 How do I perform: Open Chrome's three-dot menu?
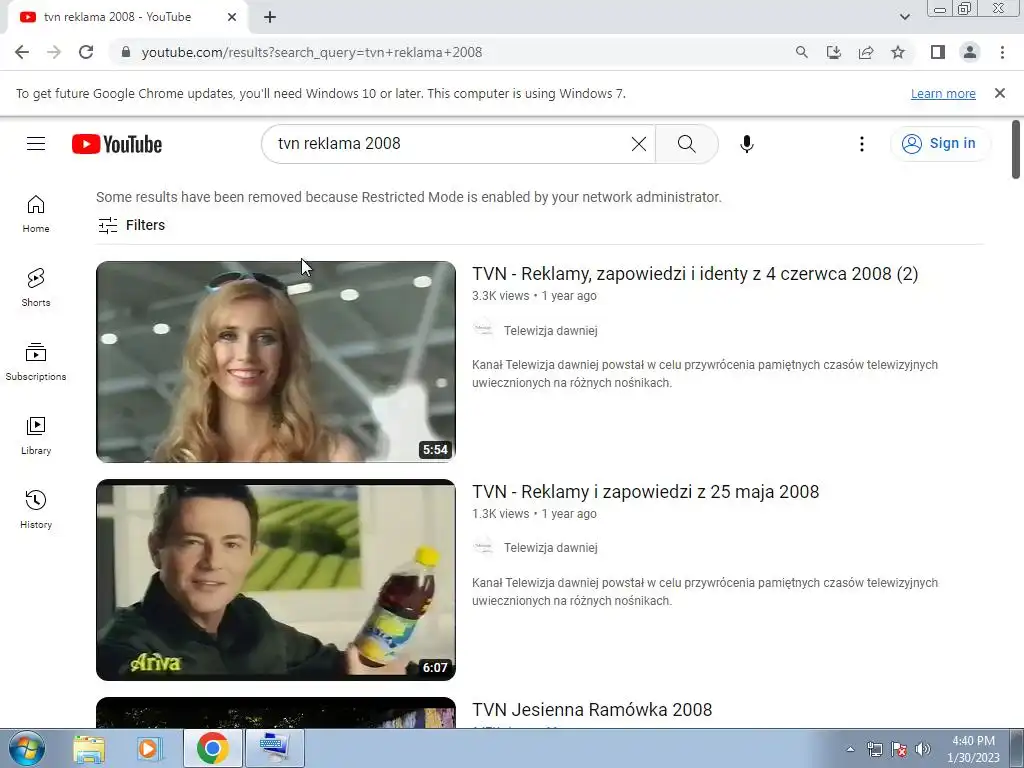coord(1002,52)
